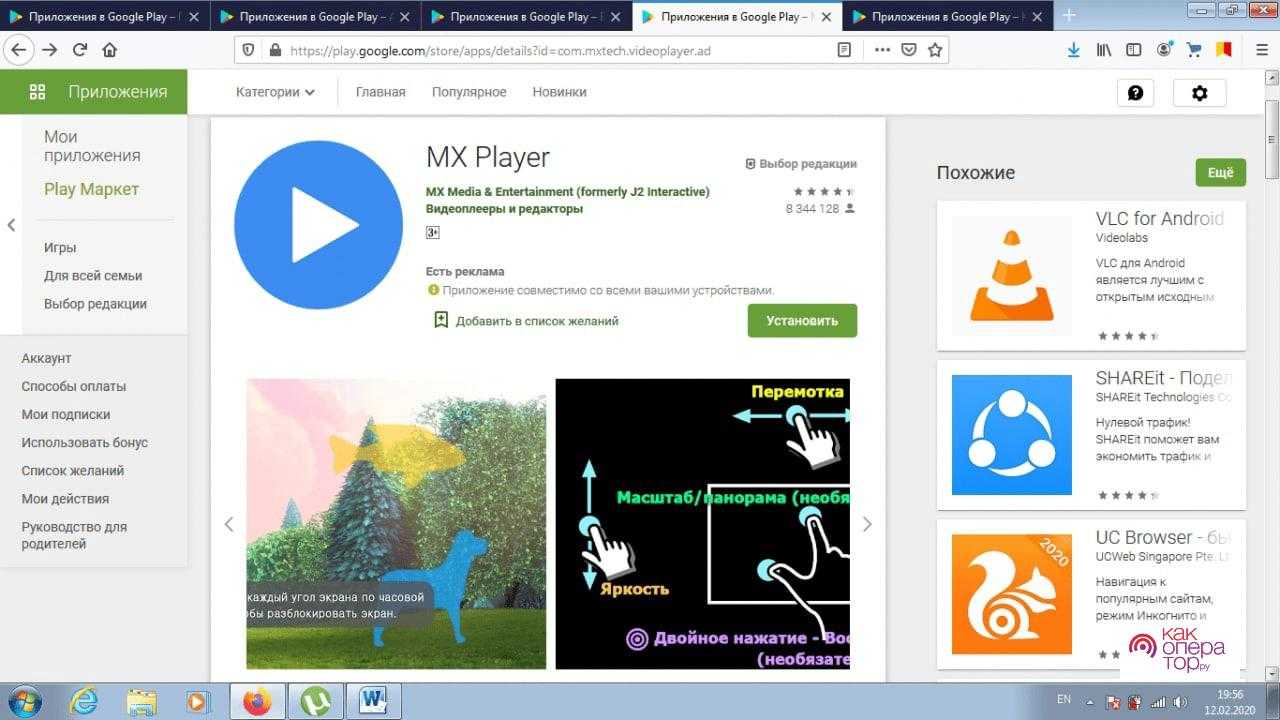The image size is (1280, 720).
Task: Click the Google Play help question mark icon
Action: [x=1135, y=93]
